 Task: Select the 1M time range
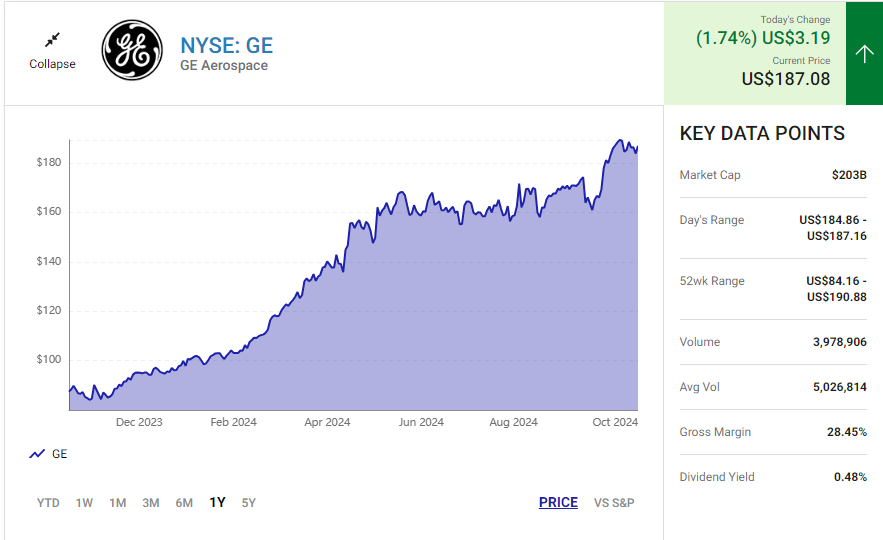(x=117, y=503)
